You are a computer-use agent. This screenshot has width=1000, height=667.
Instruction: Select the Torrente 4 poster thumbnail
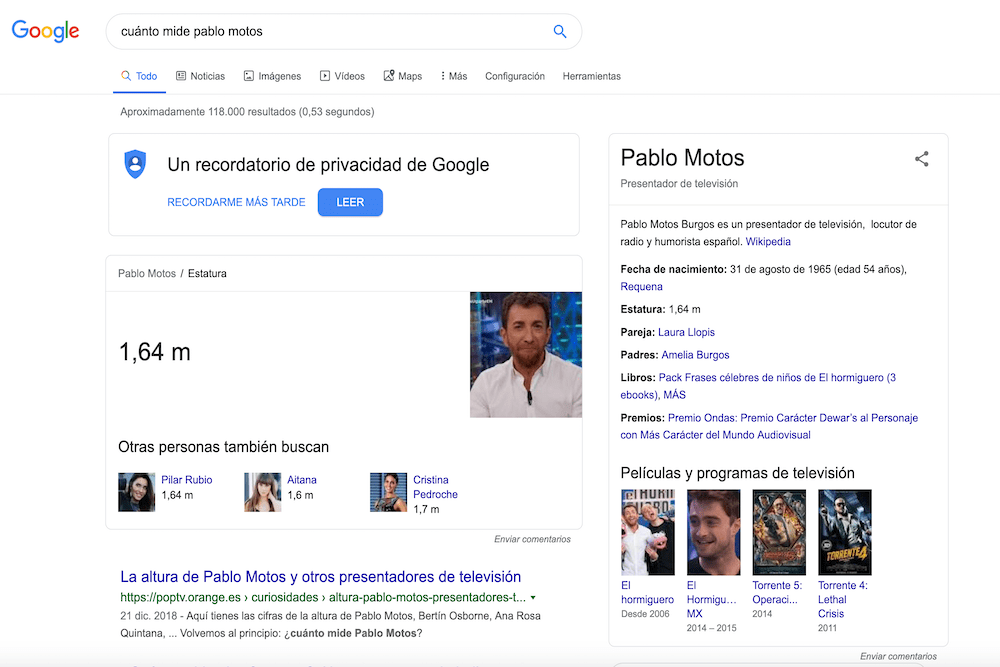tap(844, 532)
